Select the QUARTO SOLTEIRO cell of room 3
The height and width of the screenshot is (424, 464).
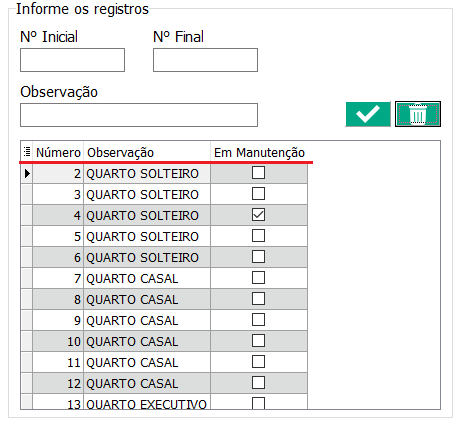click(x=147, y=194)
